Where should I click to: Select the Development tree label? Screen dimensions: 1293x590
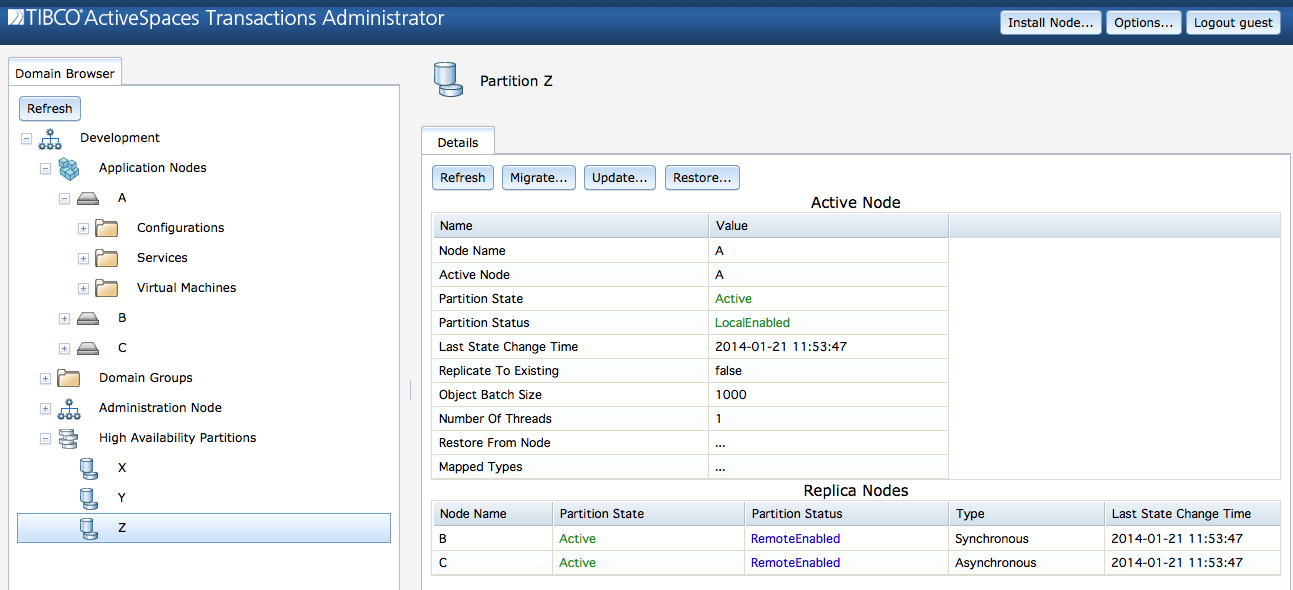[120, 138]
